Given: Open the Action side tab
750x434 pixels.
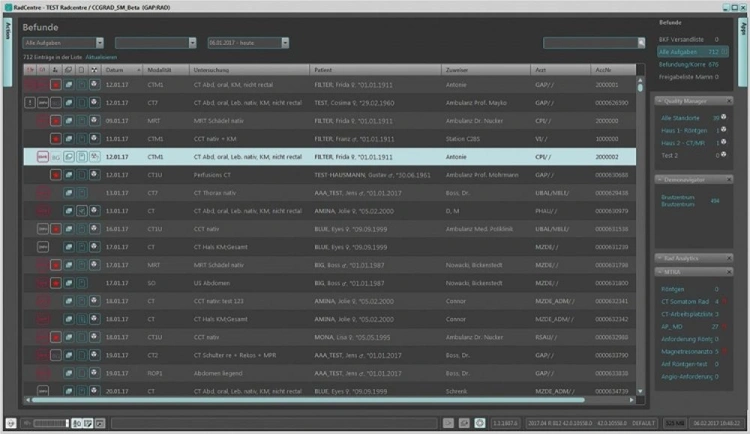Looking at the screenshot, I should click(8, 29).
